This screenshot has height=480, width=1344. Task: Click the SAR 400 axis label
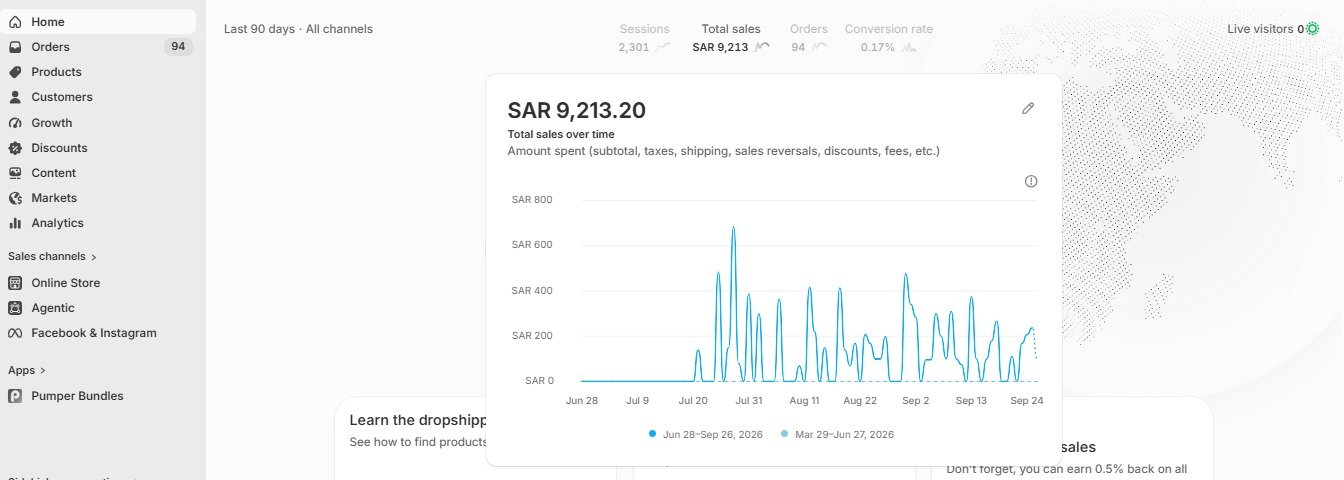pos(532,290)
